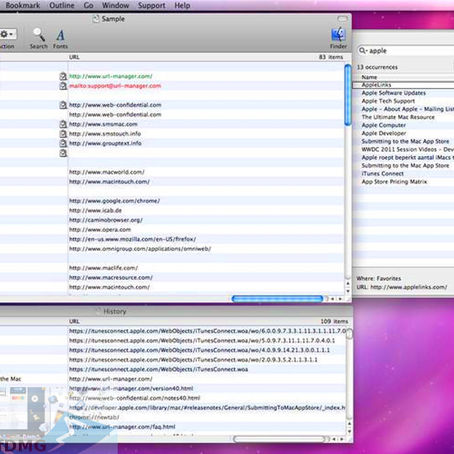Click the applelinks.com URL in search details
The image size is (454, 454).
click(409, 287)
